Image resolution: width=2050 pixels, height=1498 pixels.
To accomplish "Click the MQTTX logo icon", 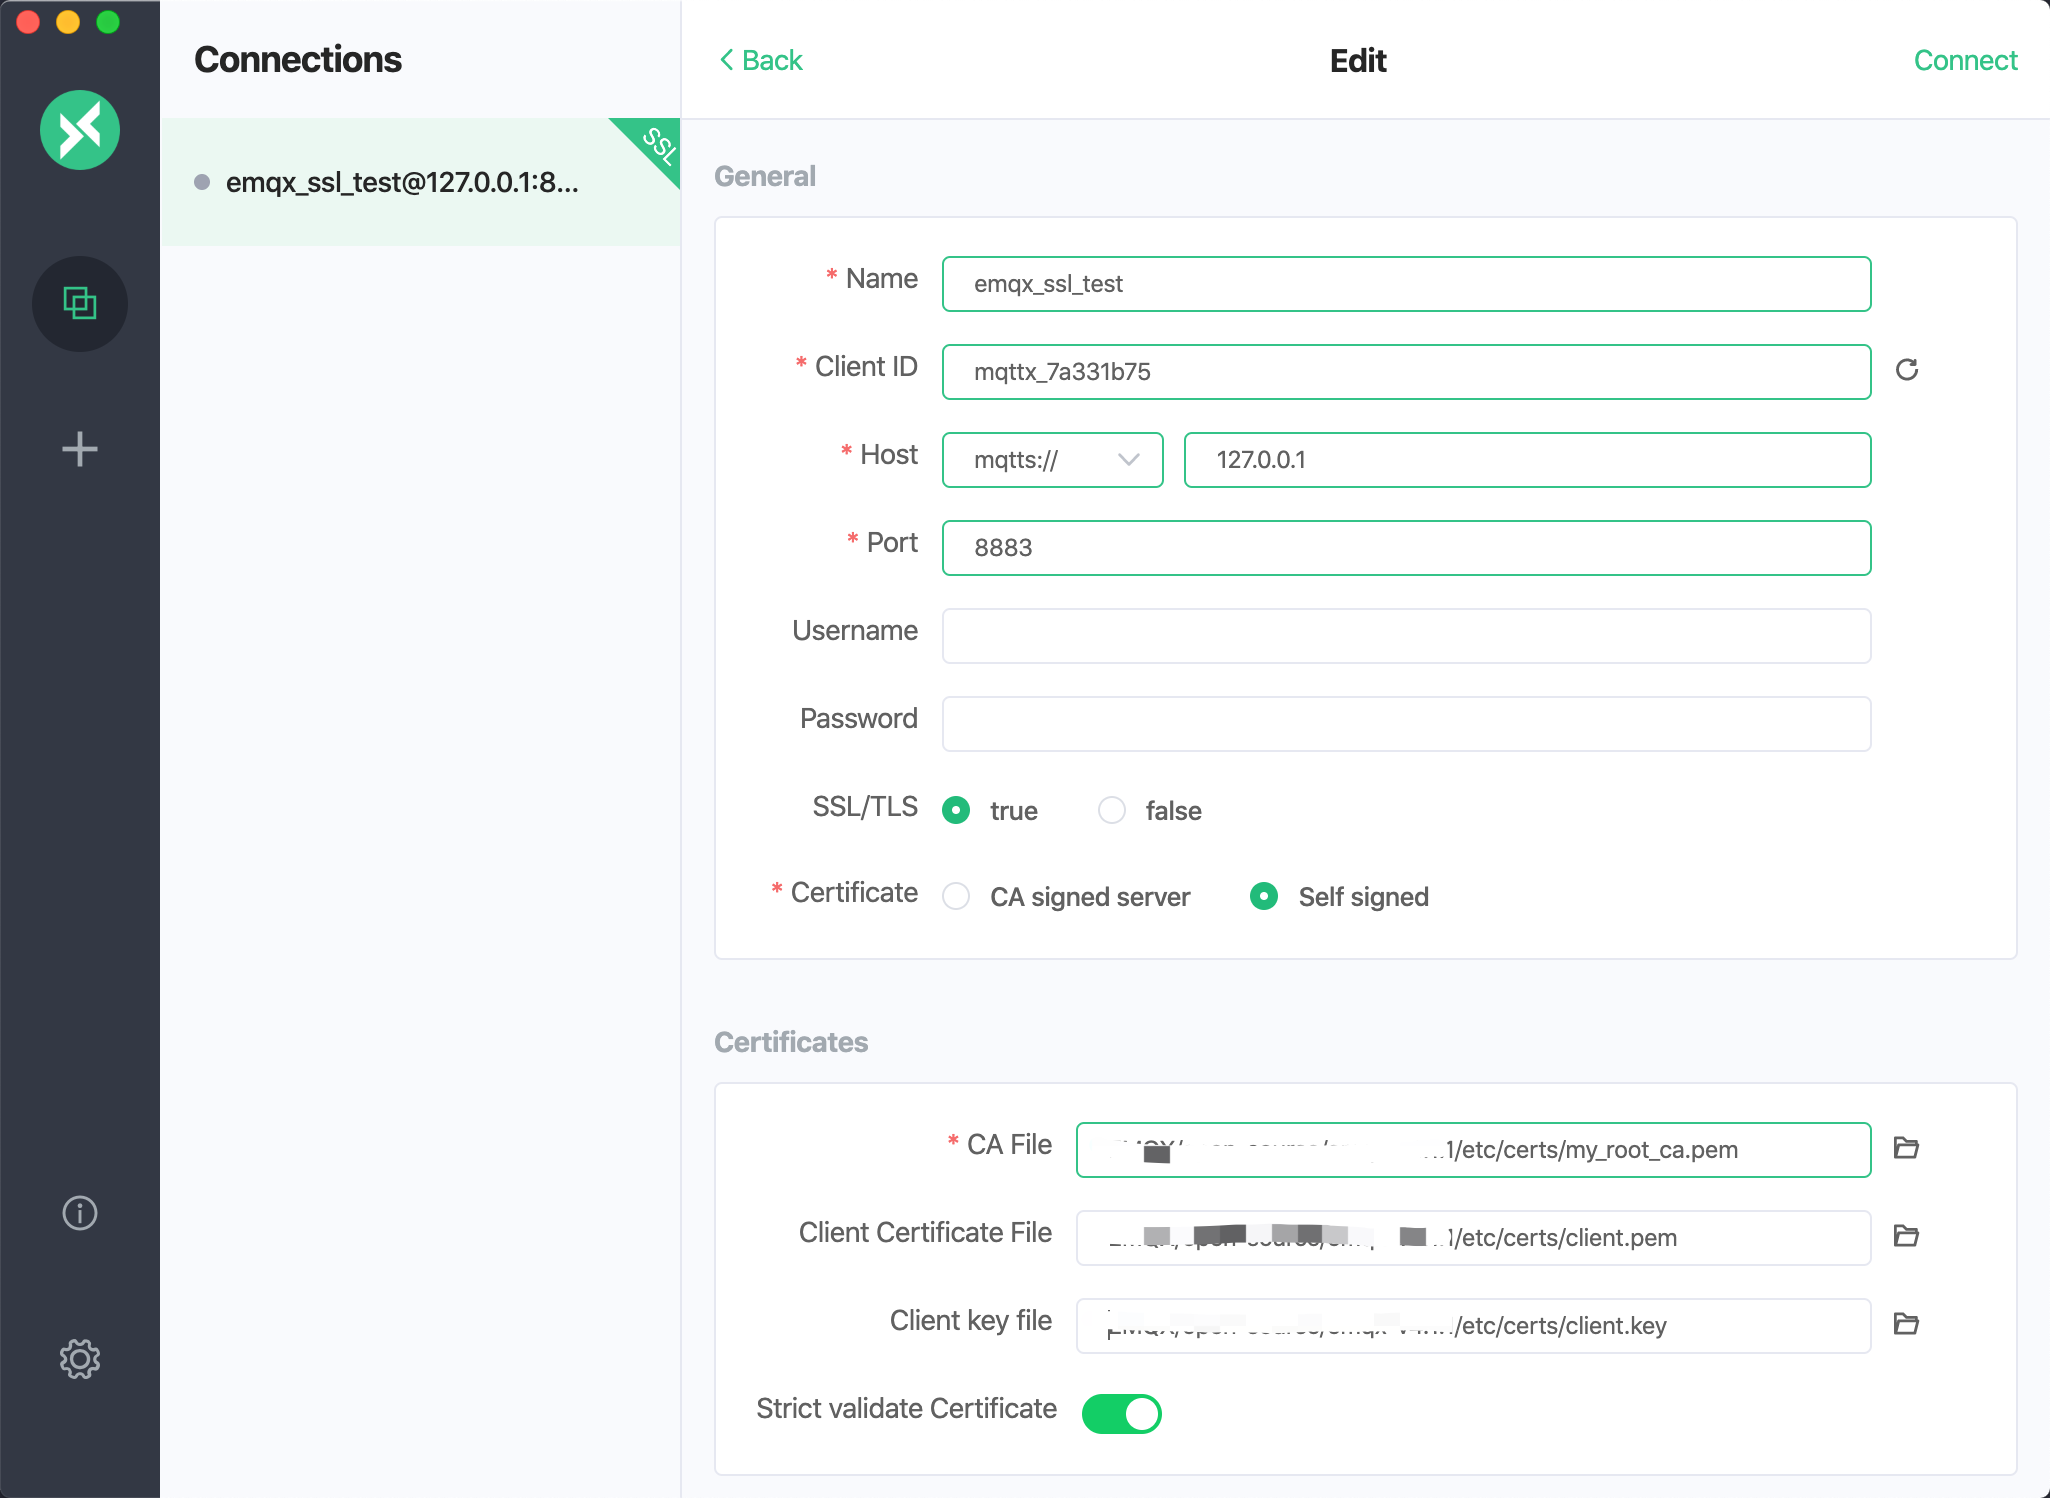I will [x=80, y=130].
